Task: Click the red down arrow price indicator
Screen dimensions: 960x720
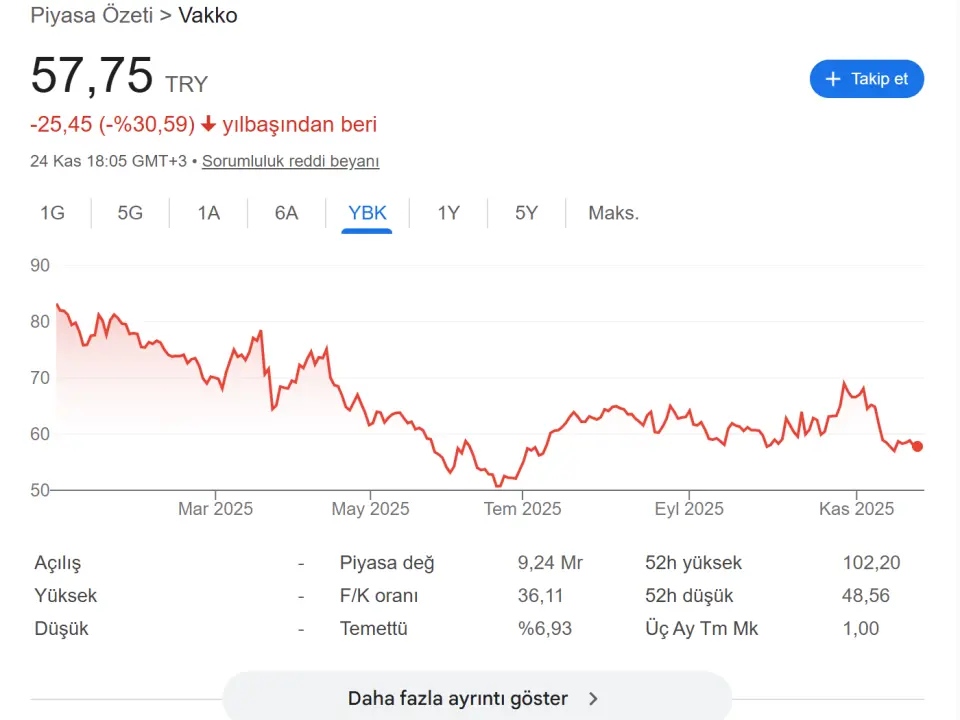Action: [208, 125]
